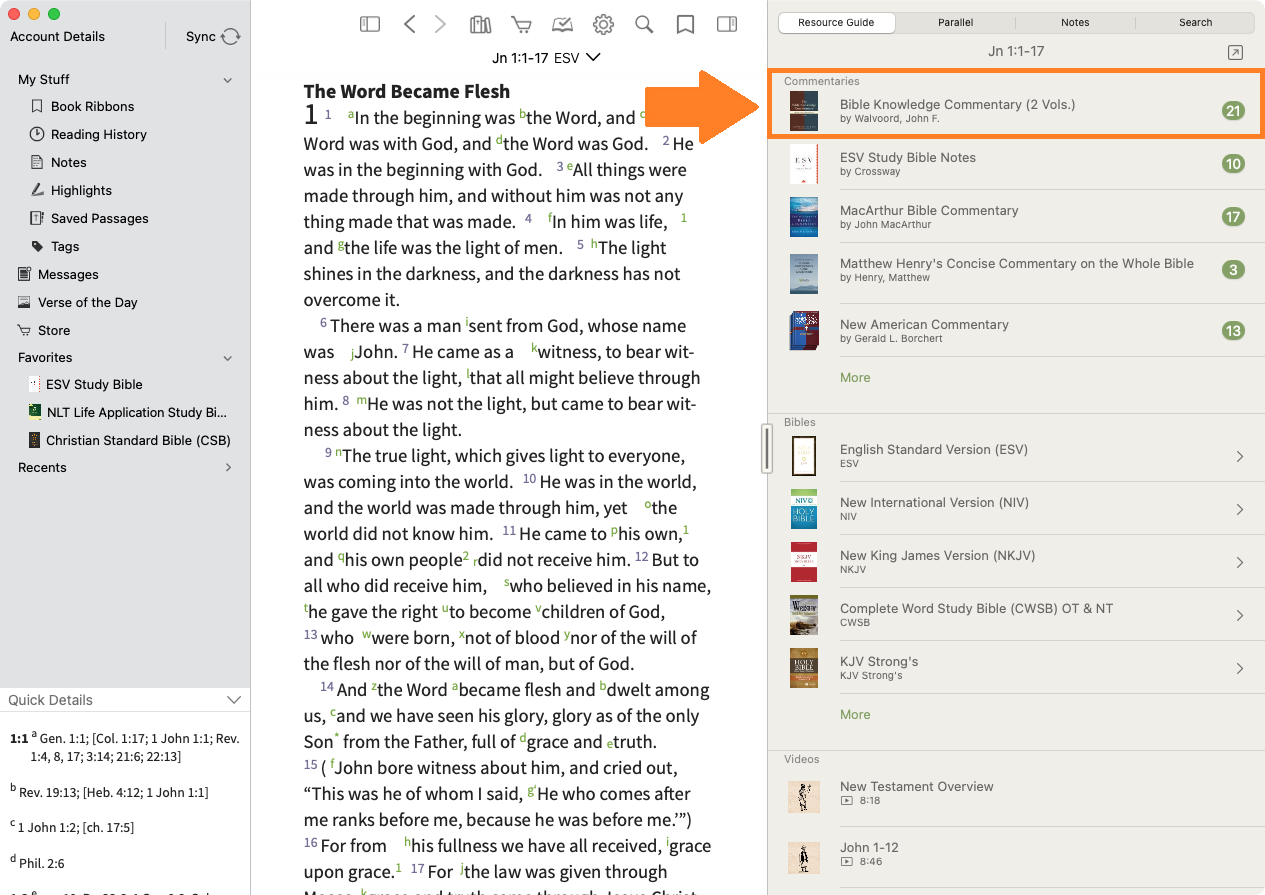
Task: Open Complete Word Study Bible chevron
Action: coord(1239,615)
